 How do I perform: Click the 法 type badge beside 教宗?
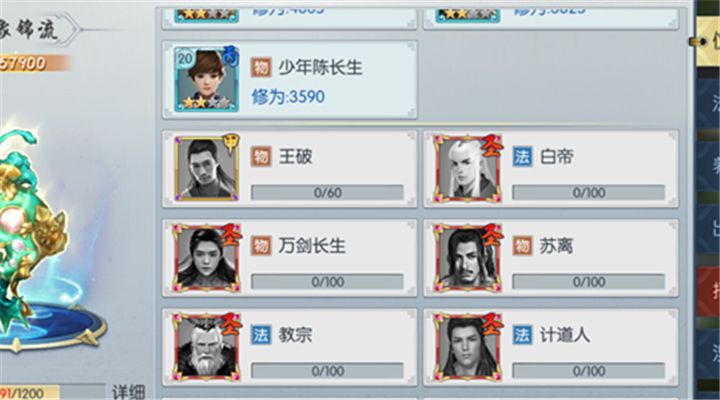[x=261, y=335]
